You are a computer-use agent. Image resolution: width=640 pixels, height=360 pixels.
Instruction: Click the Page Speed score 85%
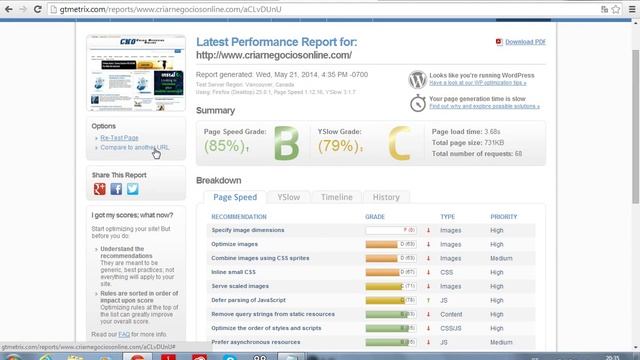click(x=225, y=146)
